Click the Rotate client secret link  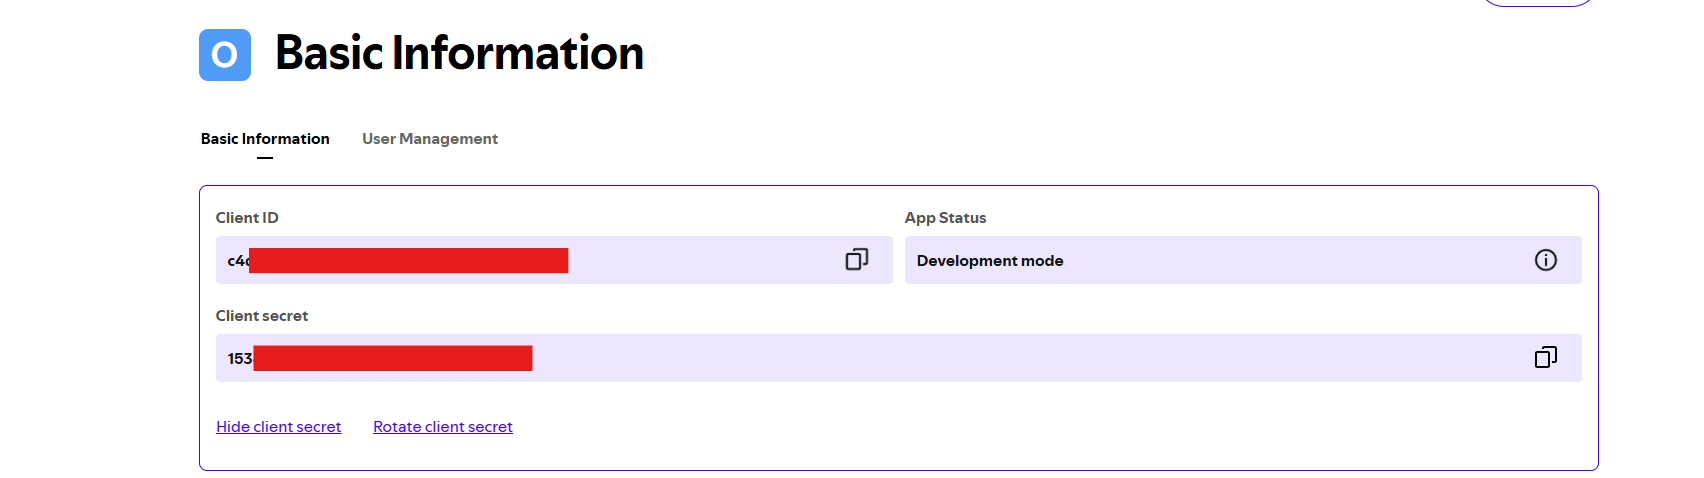coord(442,427)
